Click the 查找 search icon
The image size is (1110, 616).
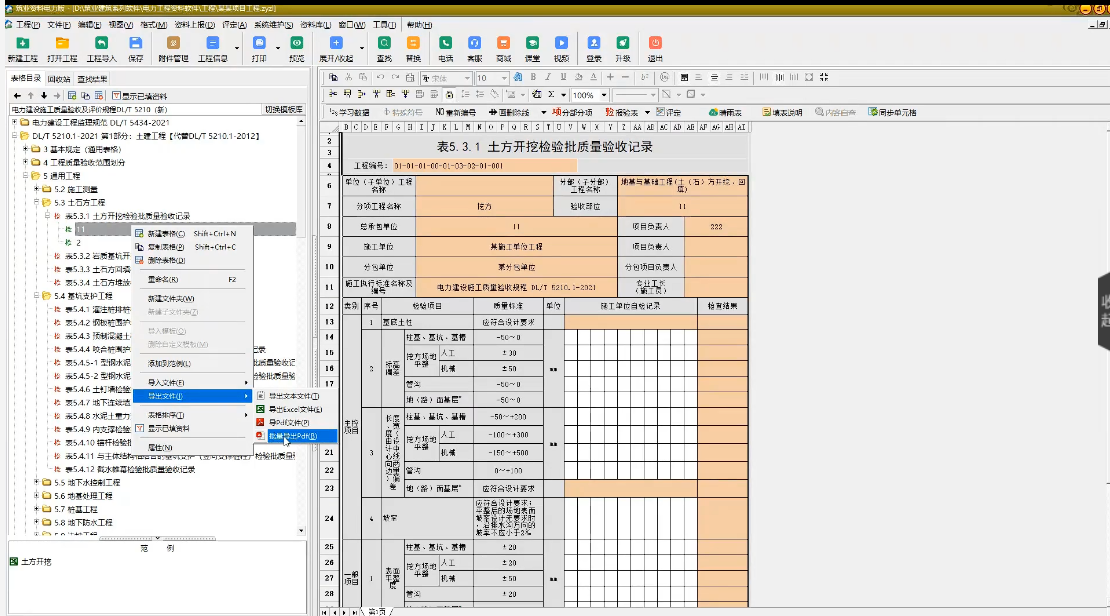click(384, 49)
